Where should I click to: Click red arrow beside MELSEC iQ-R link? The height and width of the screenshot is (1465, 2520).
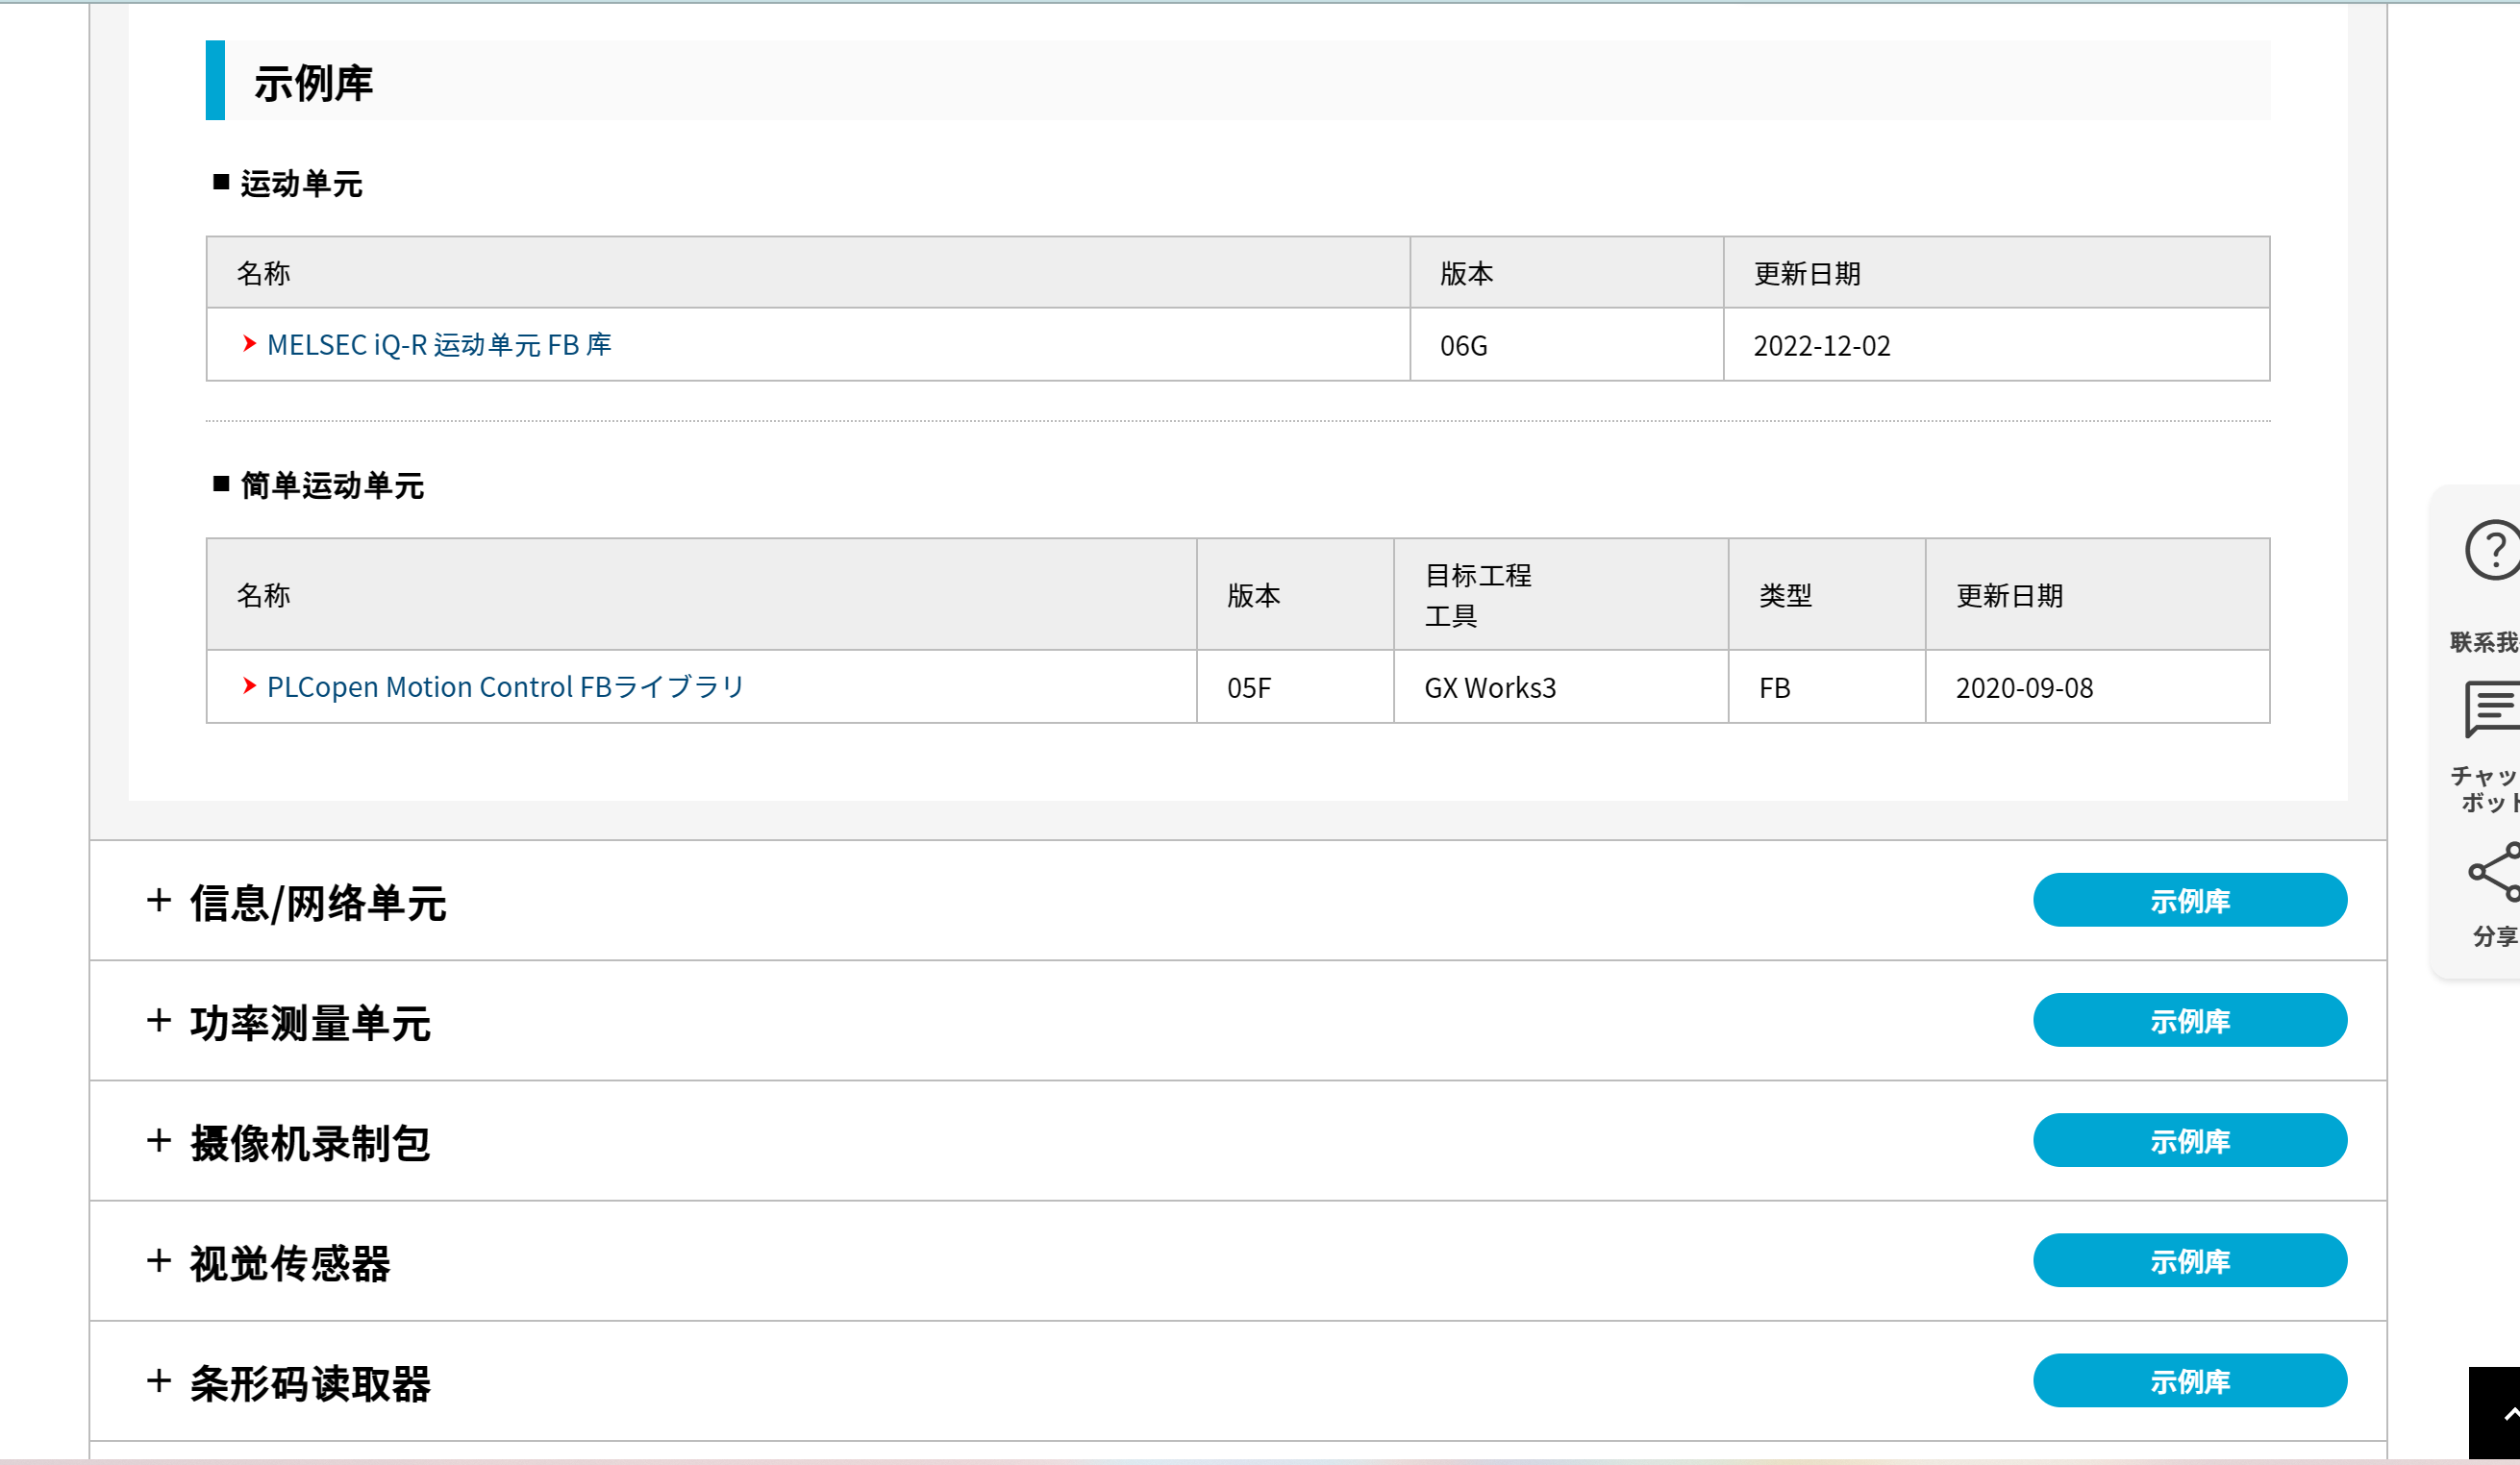tap(249, 344)
